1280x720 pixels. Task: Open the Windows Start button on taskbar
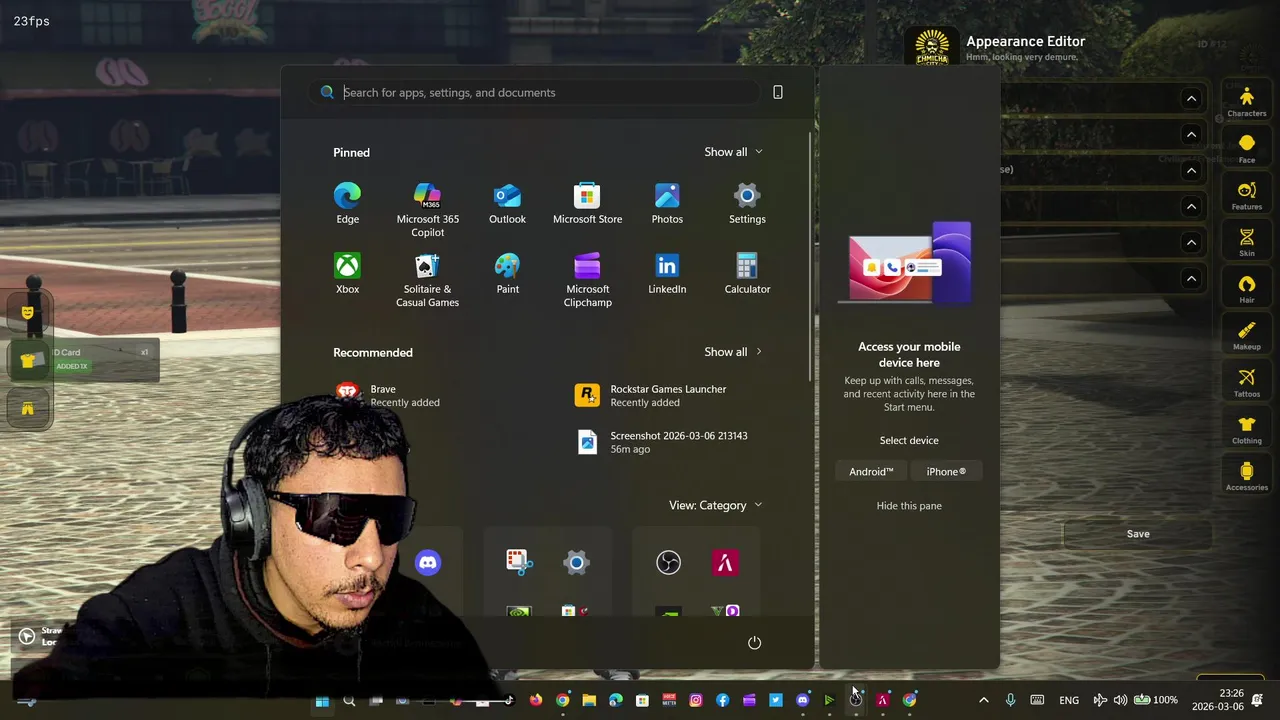[x=322, y=701]
